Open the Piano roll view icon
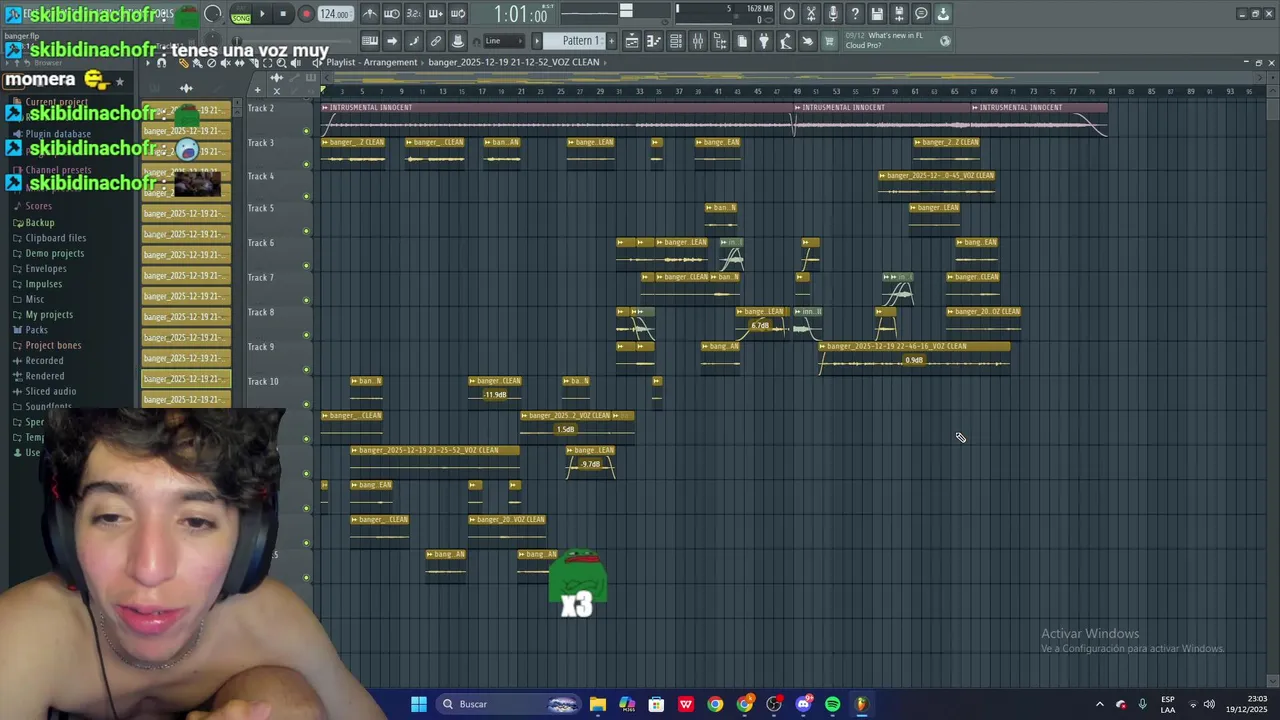 click(654, 41)
